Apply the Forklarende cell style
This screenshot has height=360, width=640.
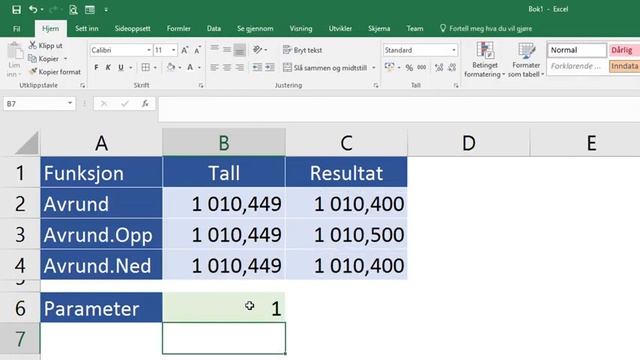(x=577, y=66)
